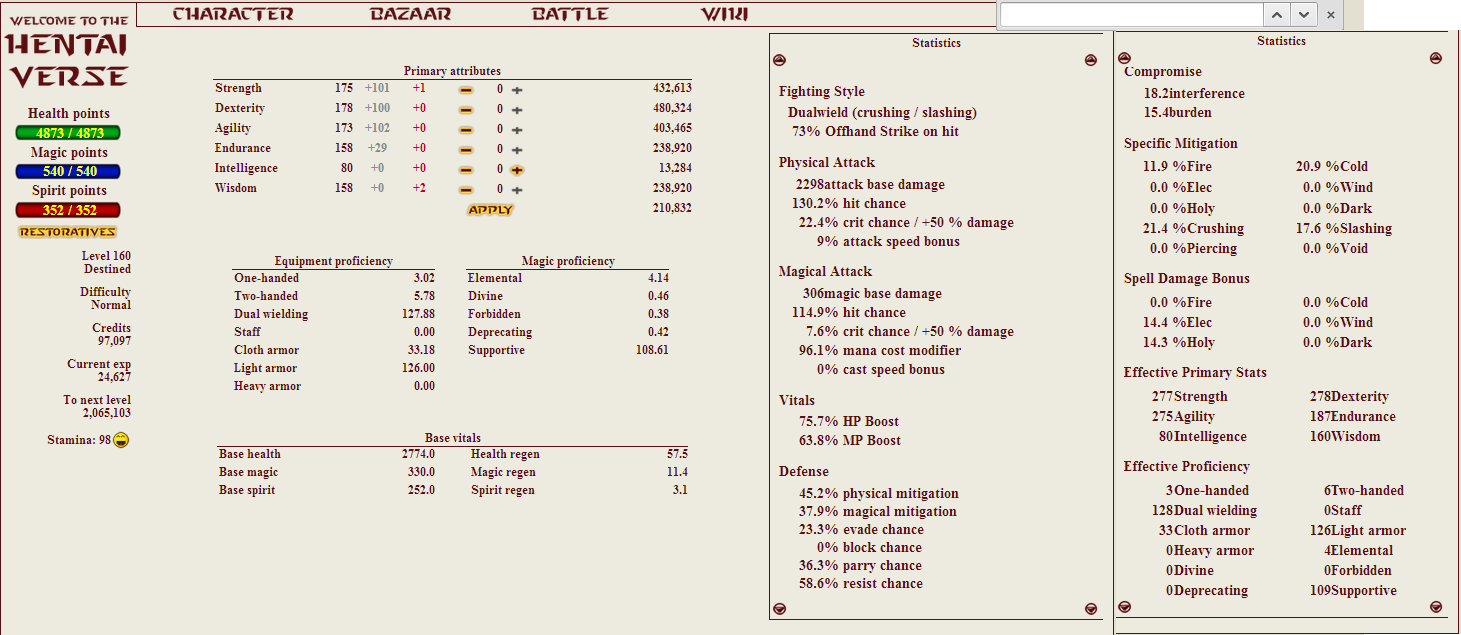Click the 2298 attack base damage line

870,184
